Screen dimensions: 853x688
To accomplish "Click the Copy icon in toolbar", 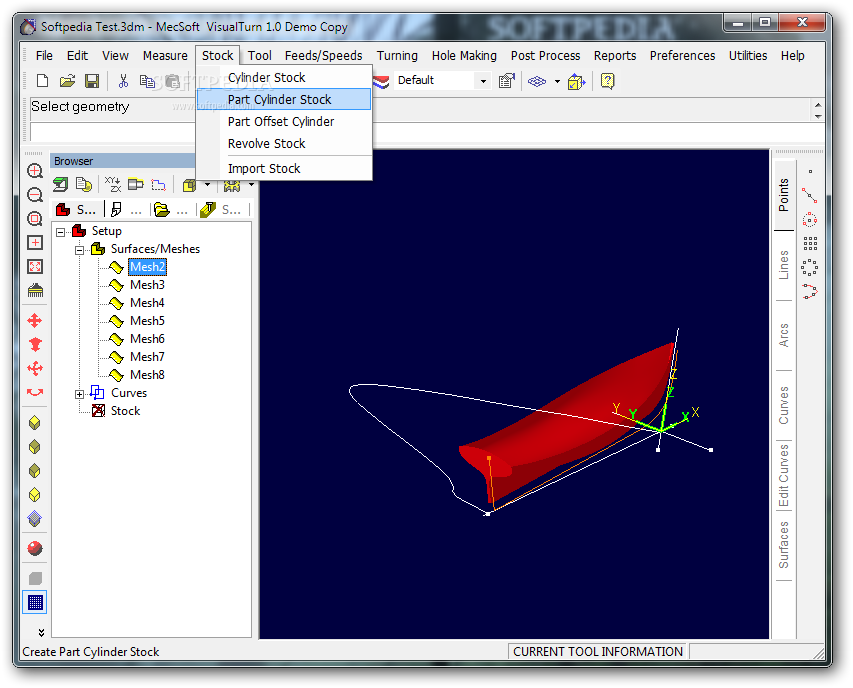I will coord(147,81).
